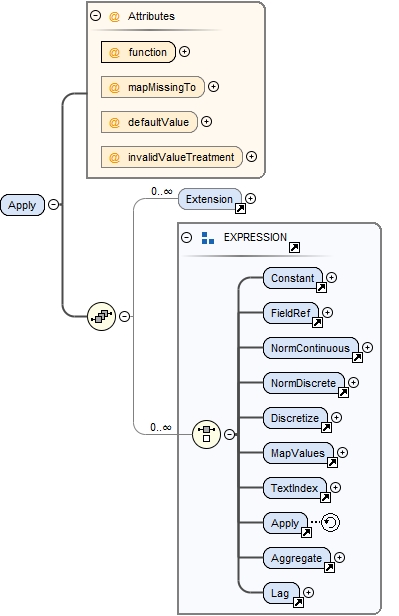The width and height of the screenshot is (399, 616).
Task: Follow the TextIndex reference arrow
Action: click(325, 498)
